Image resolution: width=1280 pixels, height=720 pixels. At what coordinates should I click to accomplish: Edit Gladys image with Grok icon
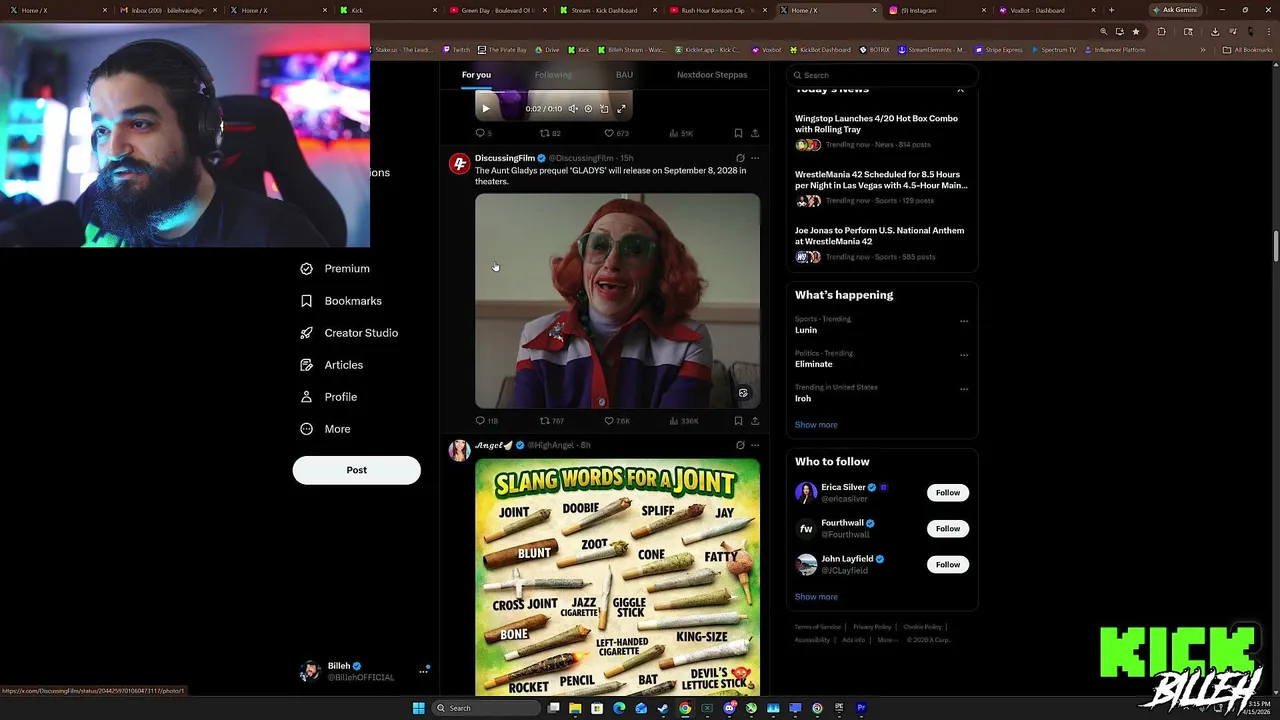(743, 393)
